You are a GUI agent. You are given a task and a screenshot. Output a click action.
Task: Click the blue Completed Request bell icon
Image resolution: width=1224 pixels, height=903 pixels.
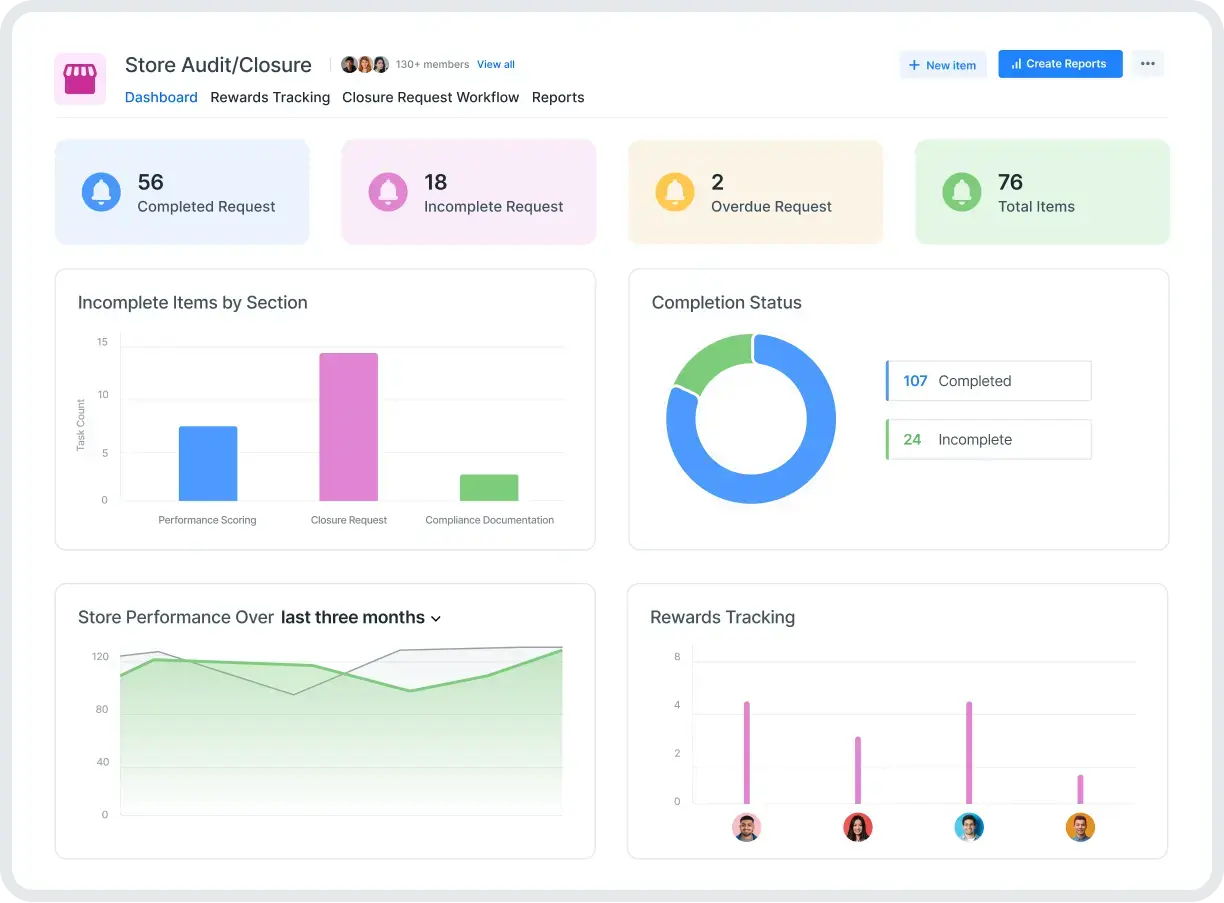tap(101, 192)
